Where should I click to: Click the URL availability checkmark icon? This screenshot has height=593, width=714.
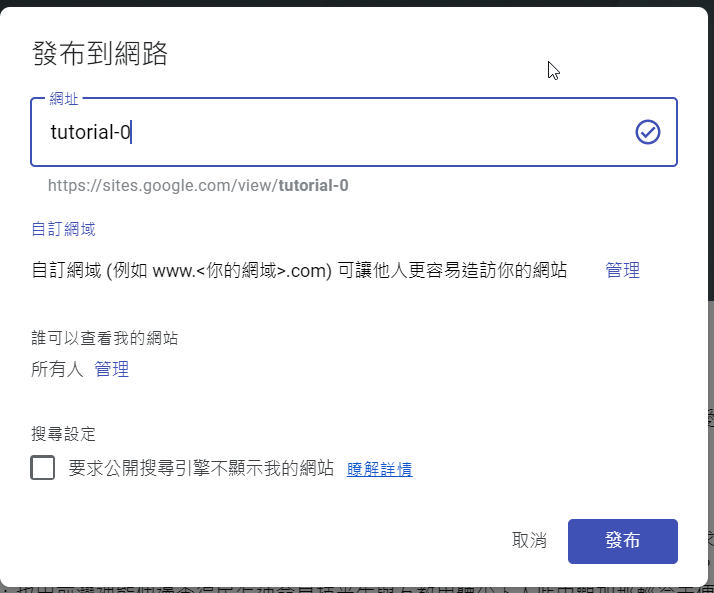[647, 132]
